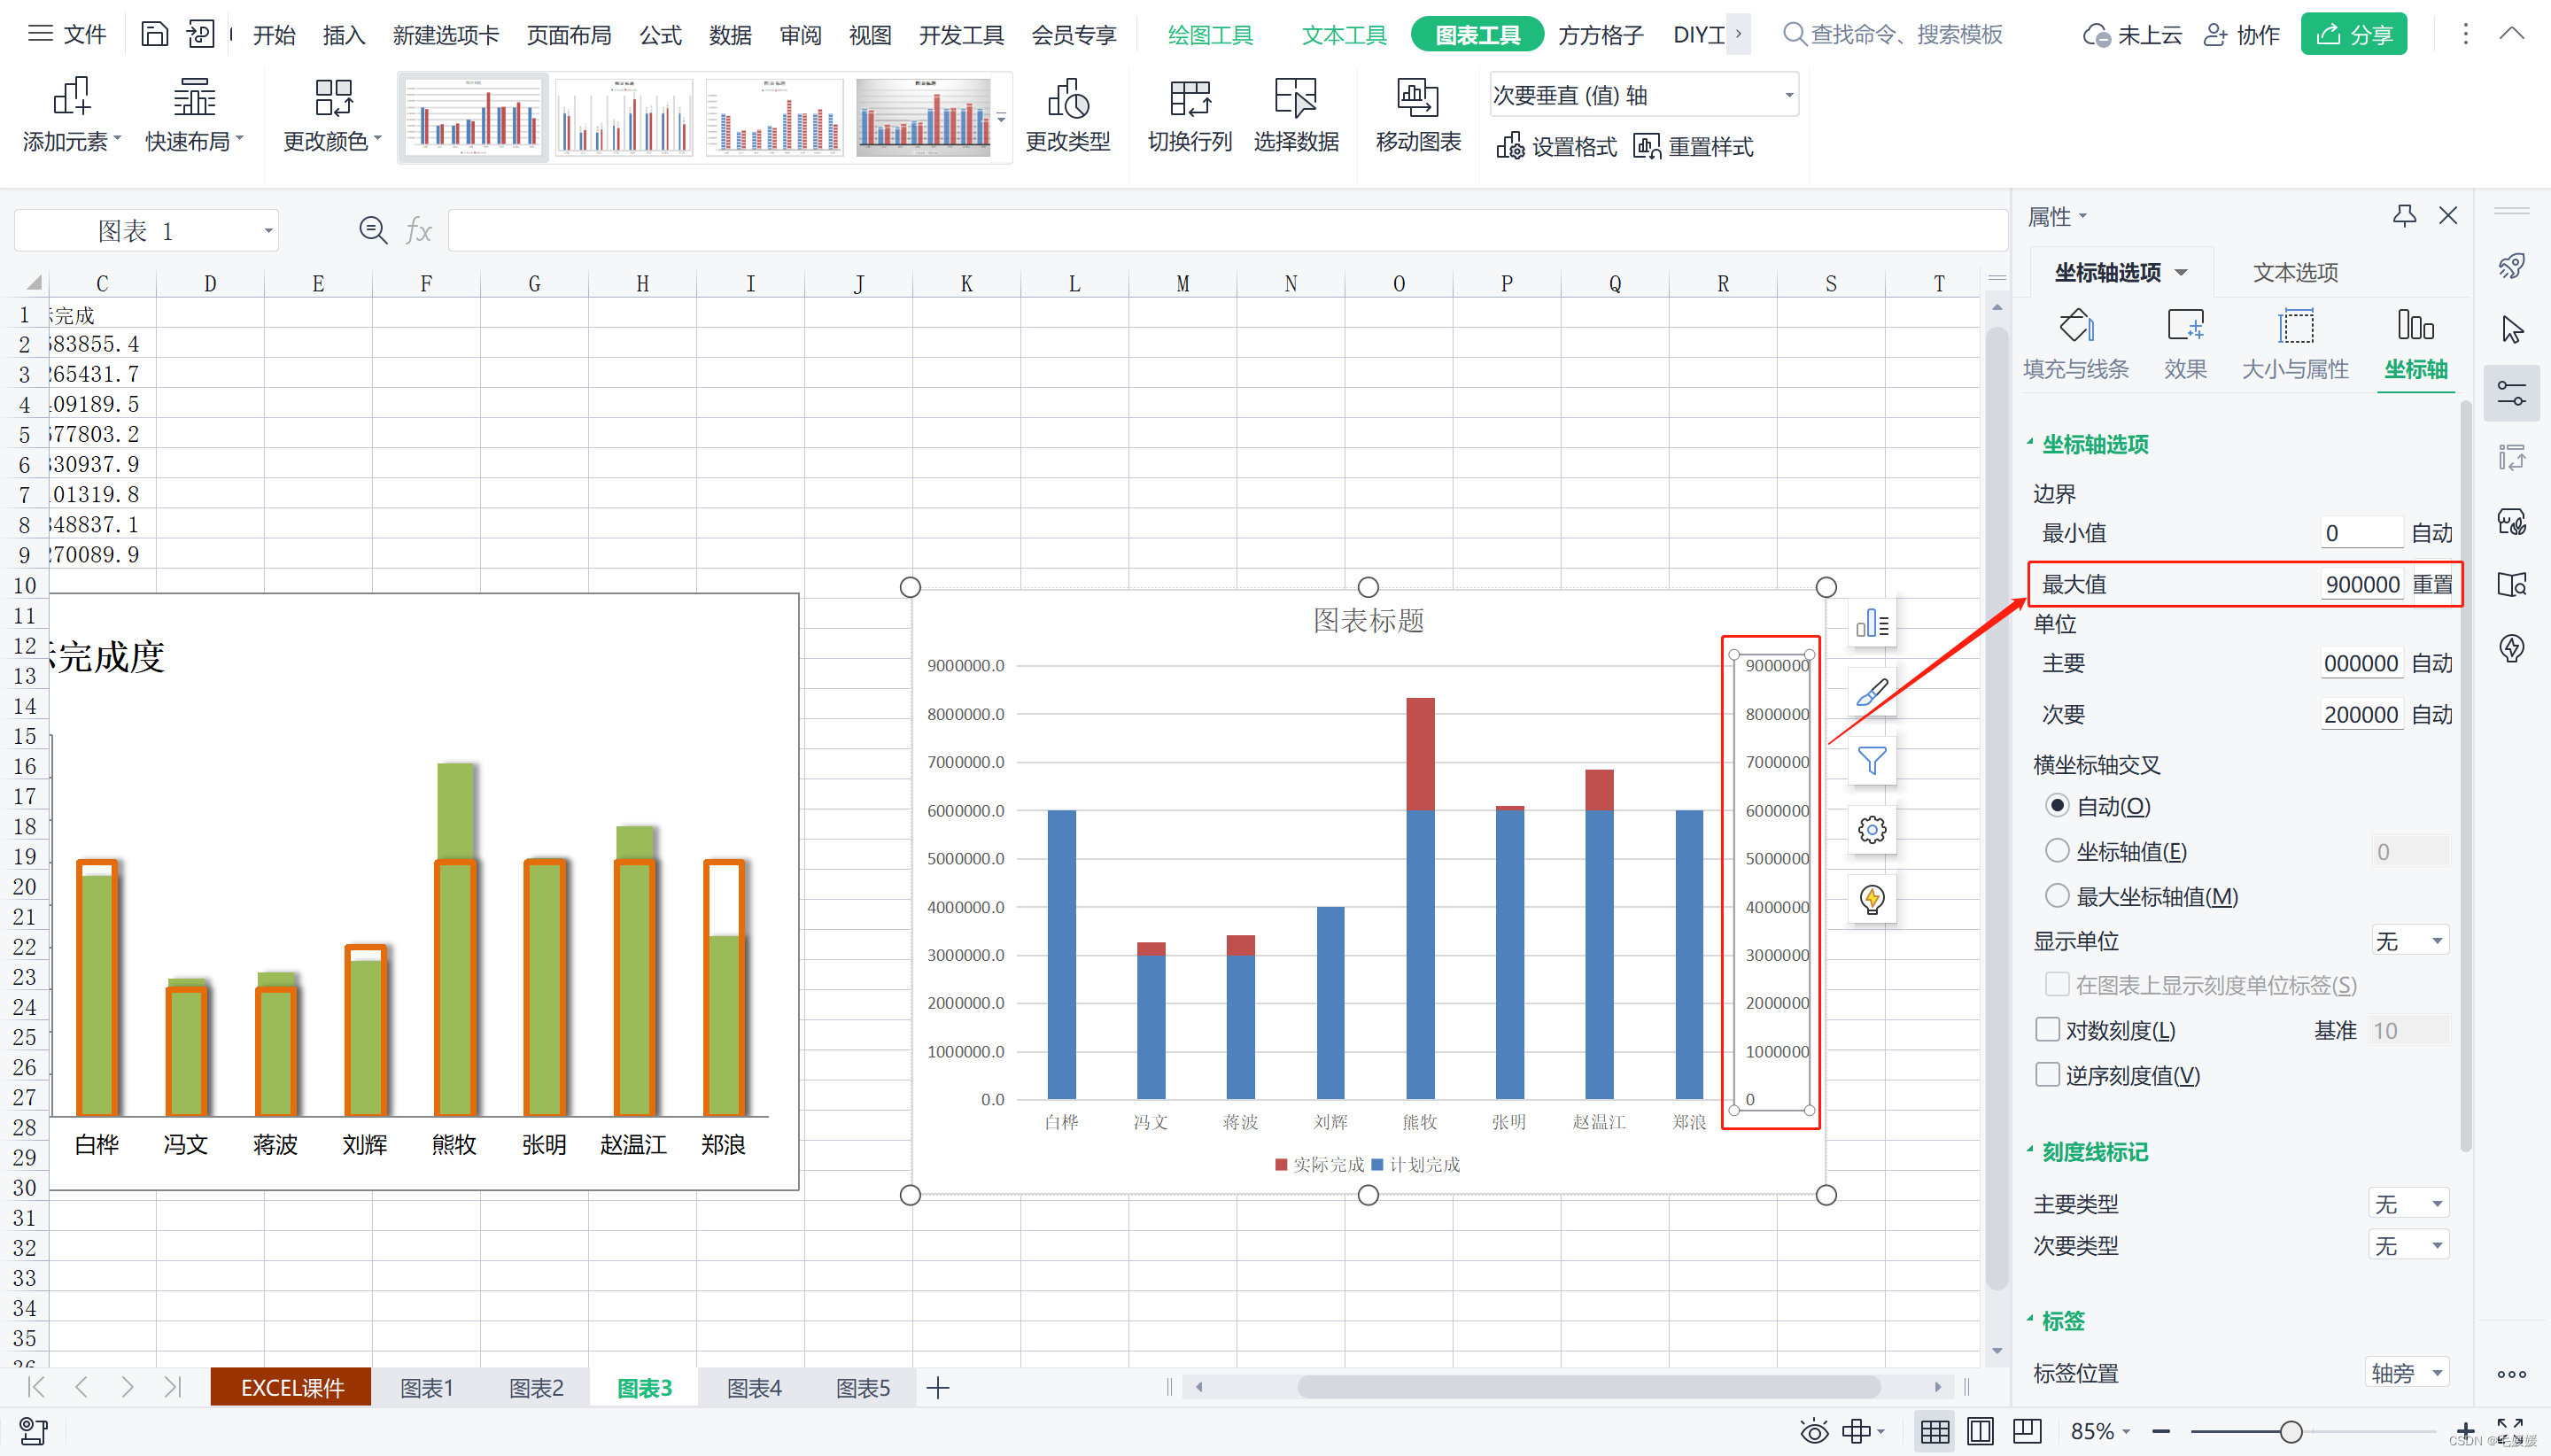The height and width of the screenshot is (1456, 2551).
Task: Close the properties panel
Action: tap(2447, 215)
